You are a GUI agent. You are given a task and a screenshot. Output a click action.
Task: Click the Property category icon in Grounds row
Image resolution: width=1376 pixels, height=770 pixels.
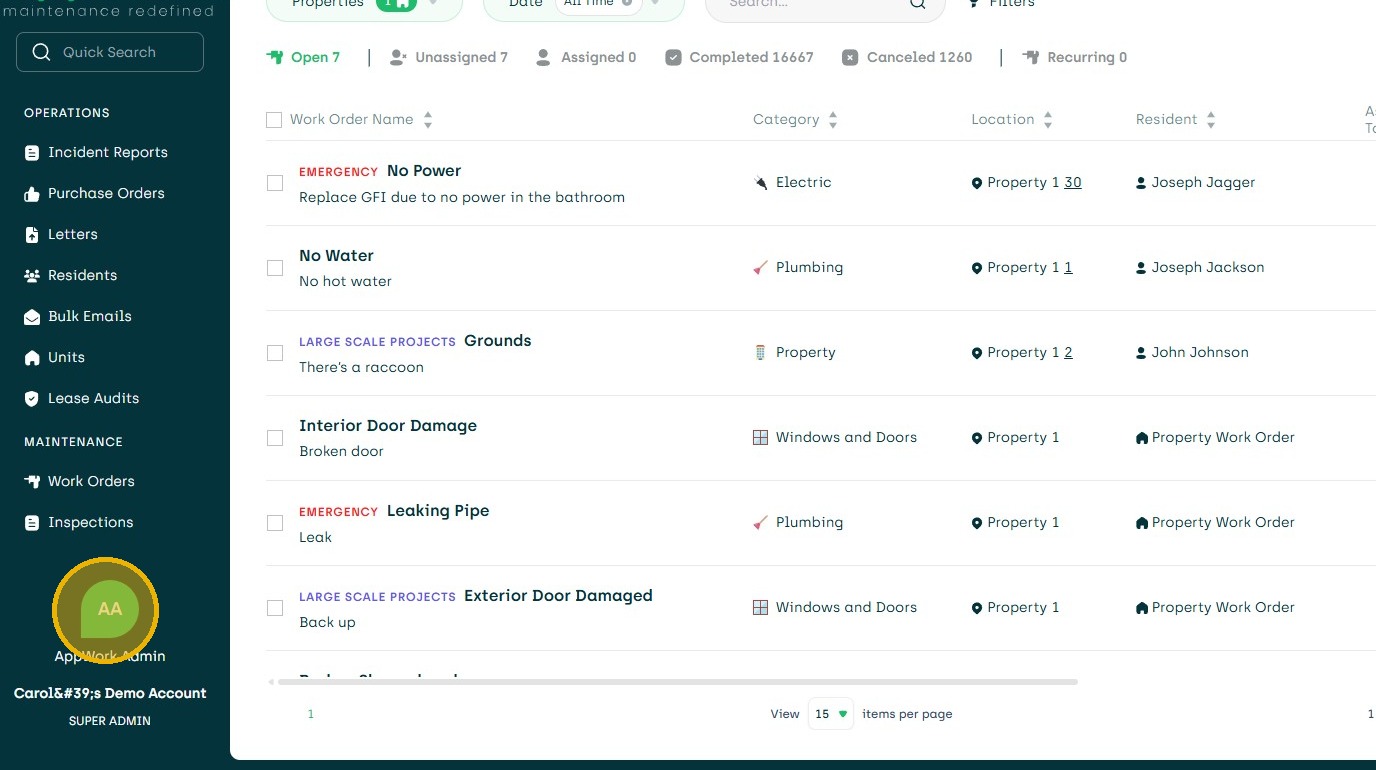click(x=761, y=353)
